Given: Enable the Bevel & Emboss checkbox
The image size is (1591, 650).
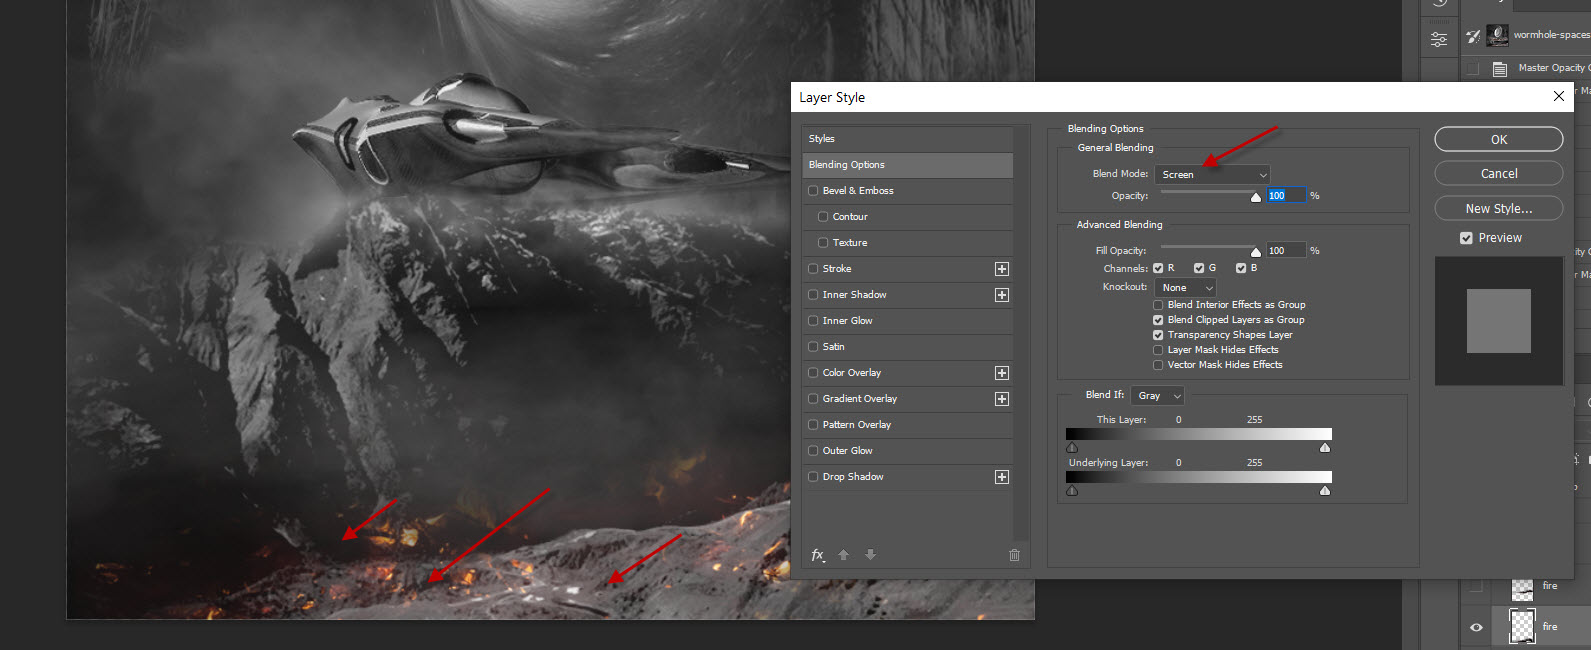Looking at the screenshot, I should (813, 191).
